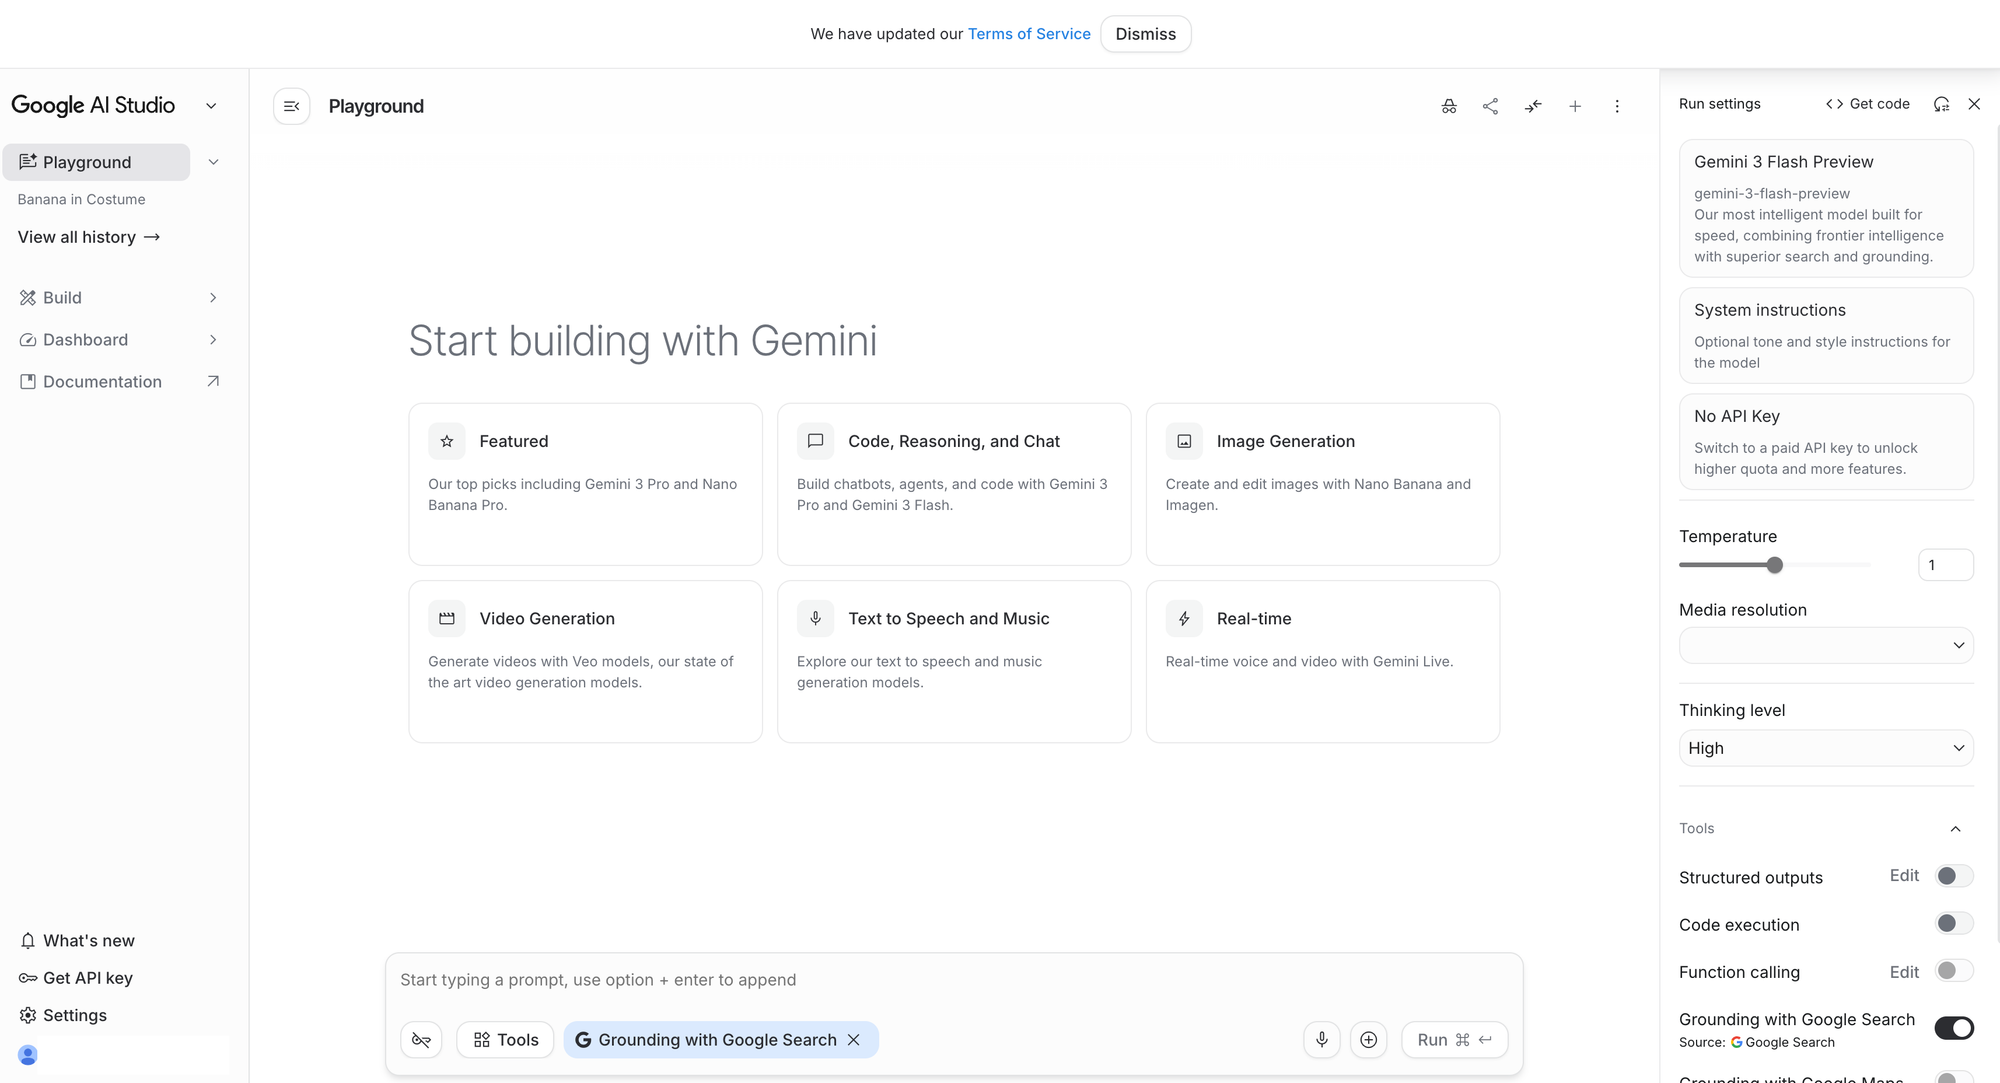
Task: Adjust the Temperature slider handle
Action: [x=1775, y=565]
